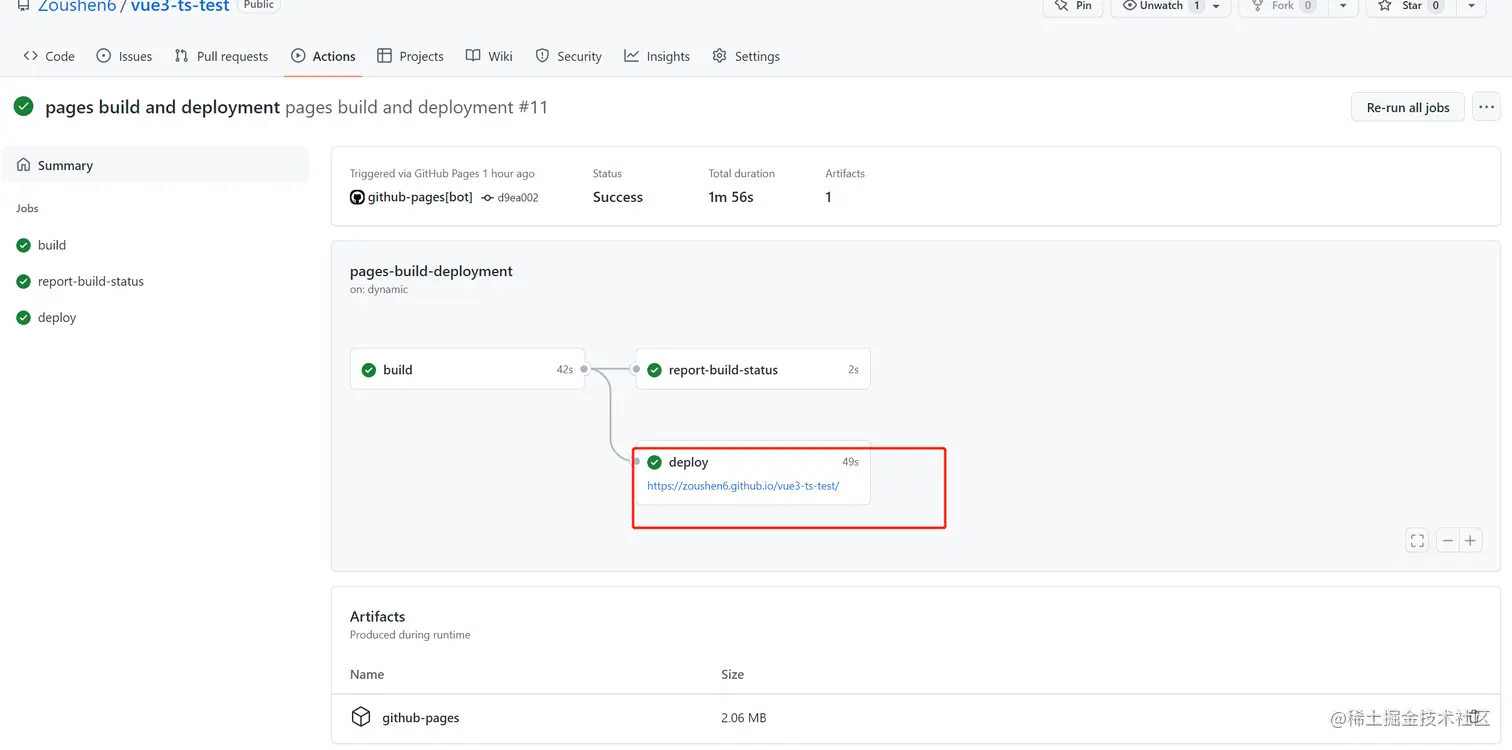This screenshot has width=1512, height=750.
Task: Click the Pull requests branch icon
Action: coord(181,56)
